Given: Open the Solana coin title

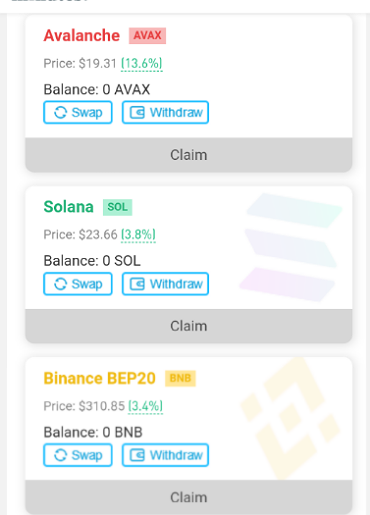Looking at the screenshot, I should coord(68,207).
